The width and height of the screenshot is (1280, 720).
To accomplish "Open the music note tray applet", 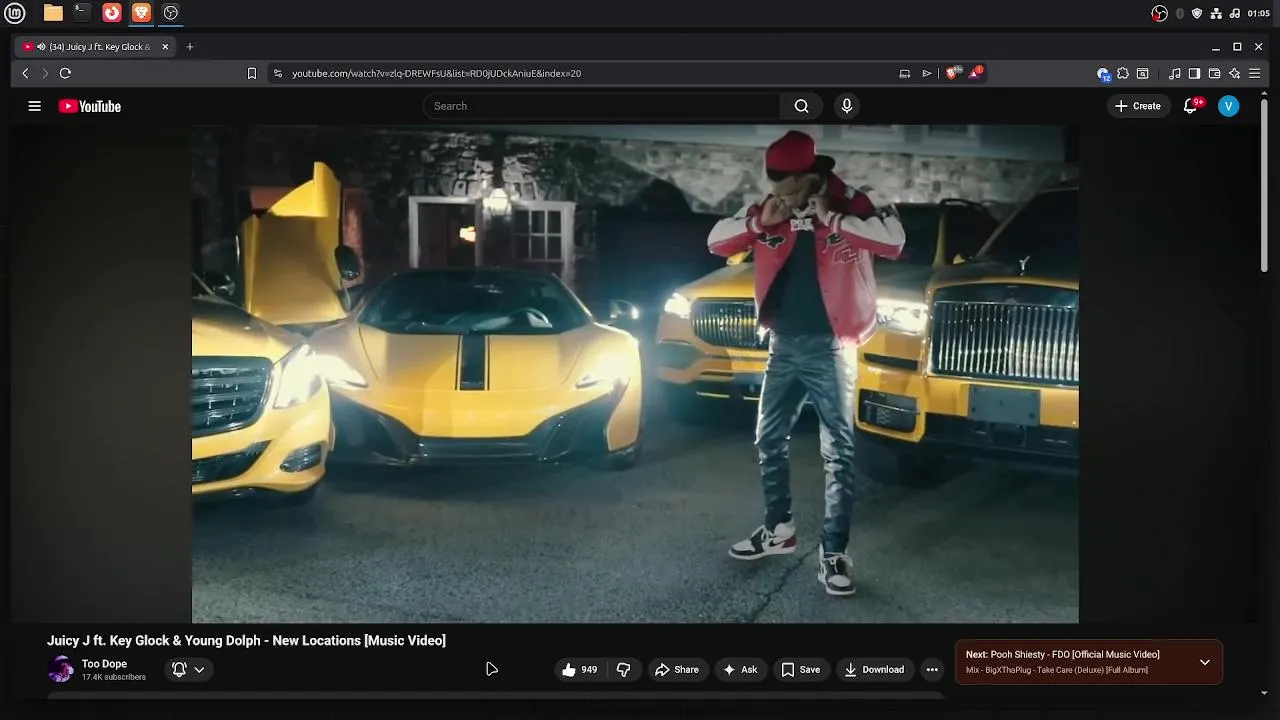I will point(1234,13).
